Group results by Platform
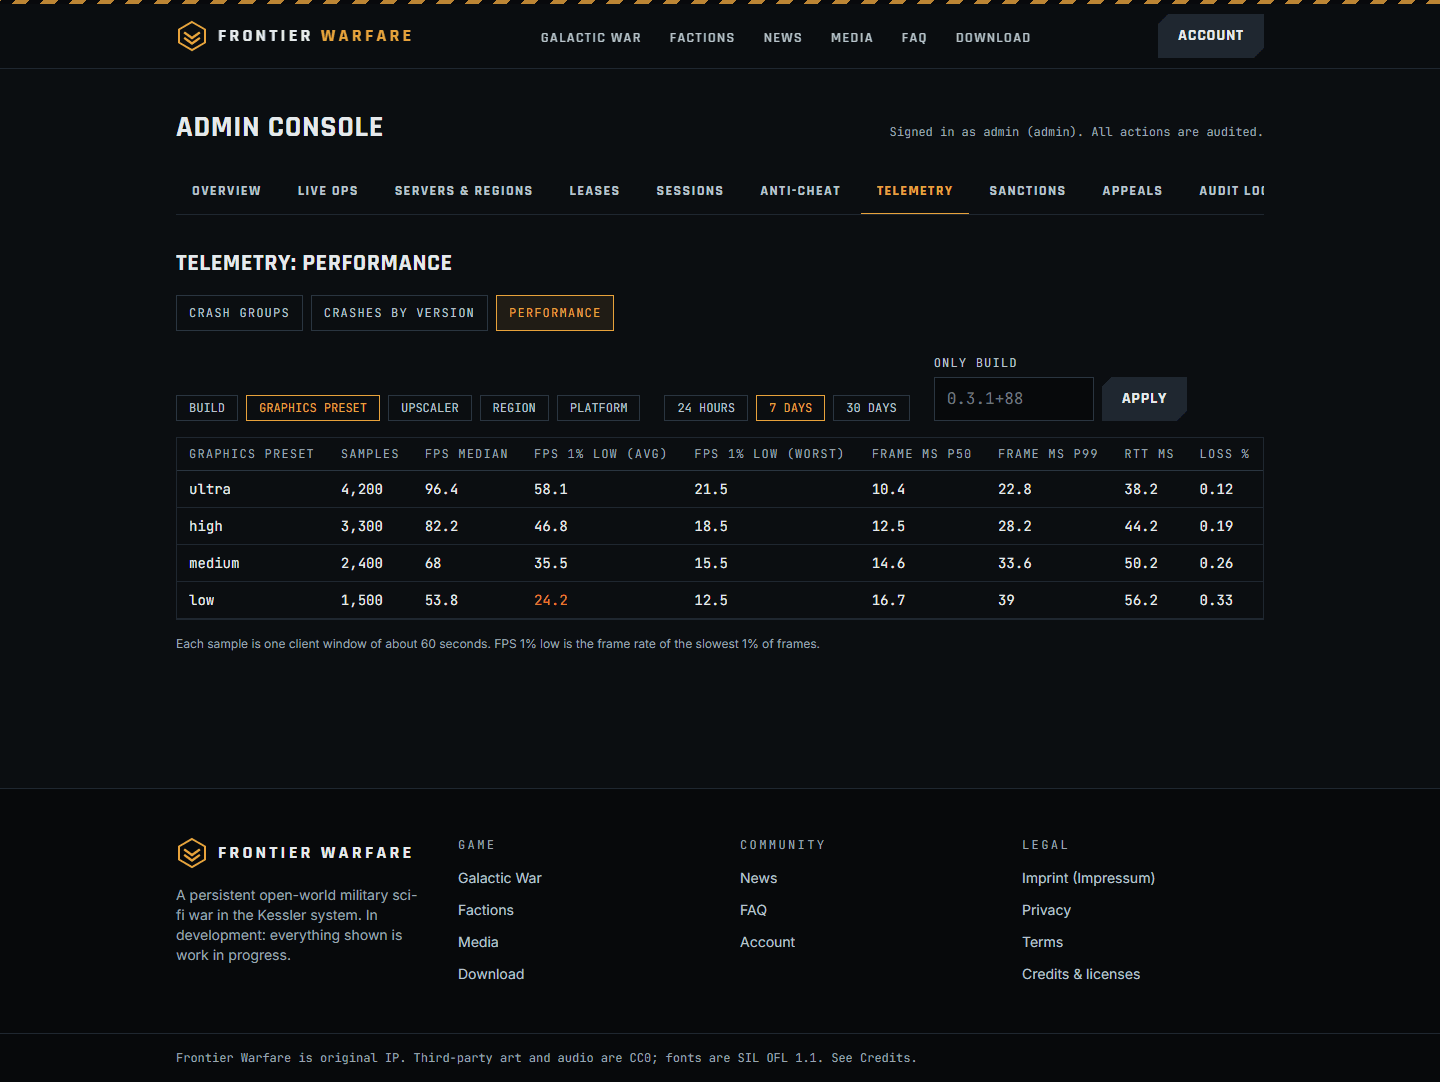1440x1082 pixels. pos(599,408)
